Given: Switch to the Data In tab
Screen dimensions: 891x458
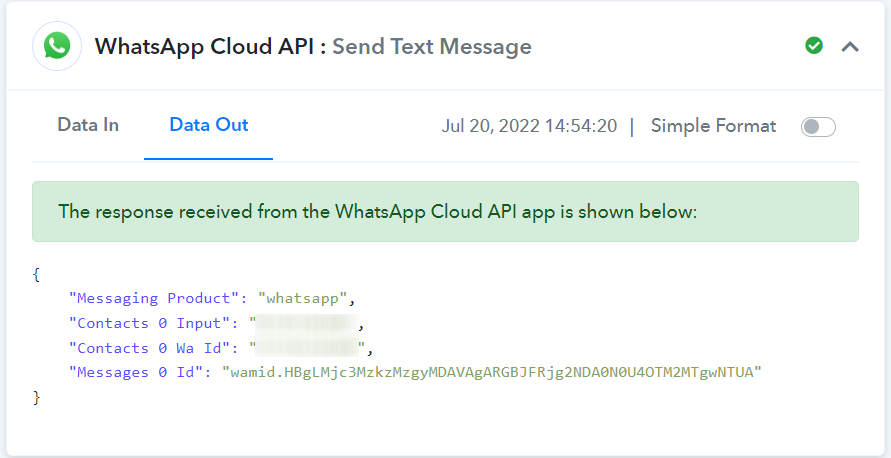Looking at the screenshot, I should (88, 125).
